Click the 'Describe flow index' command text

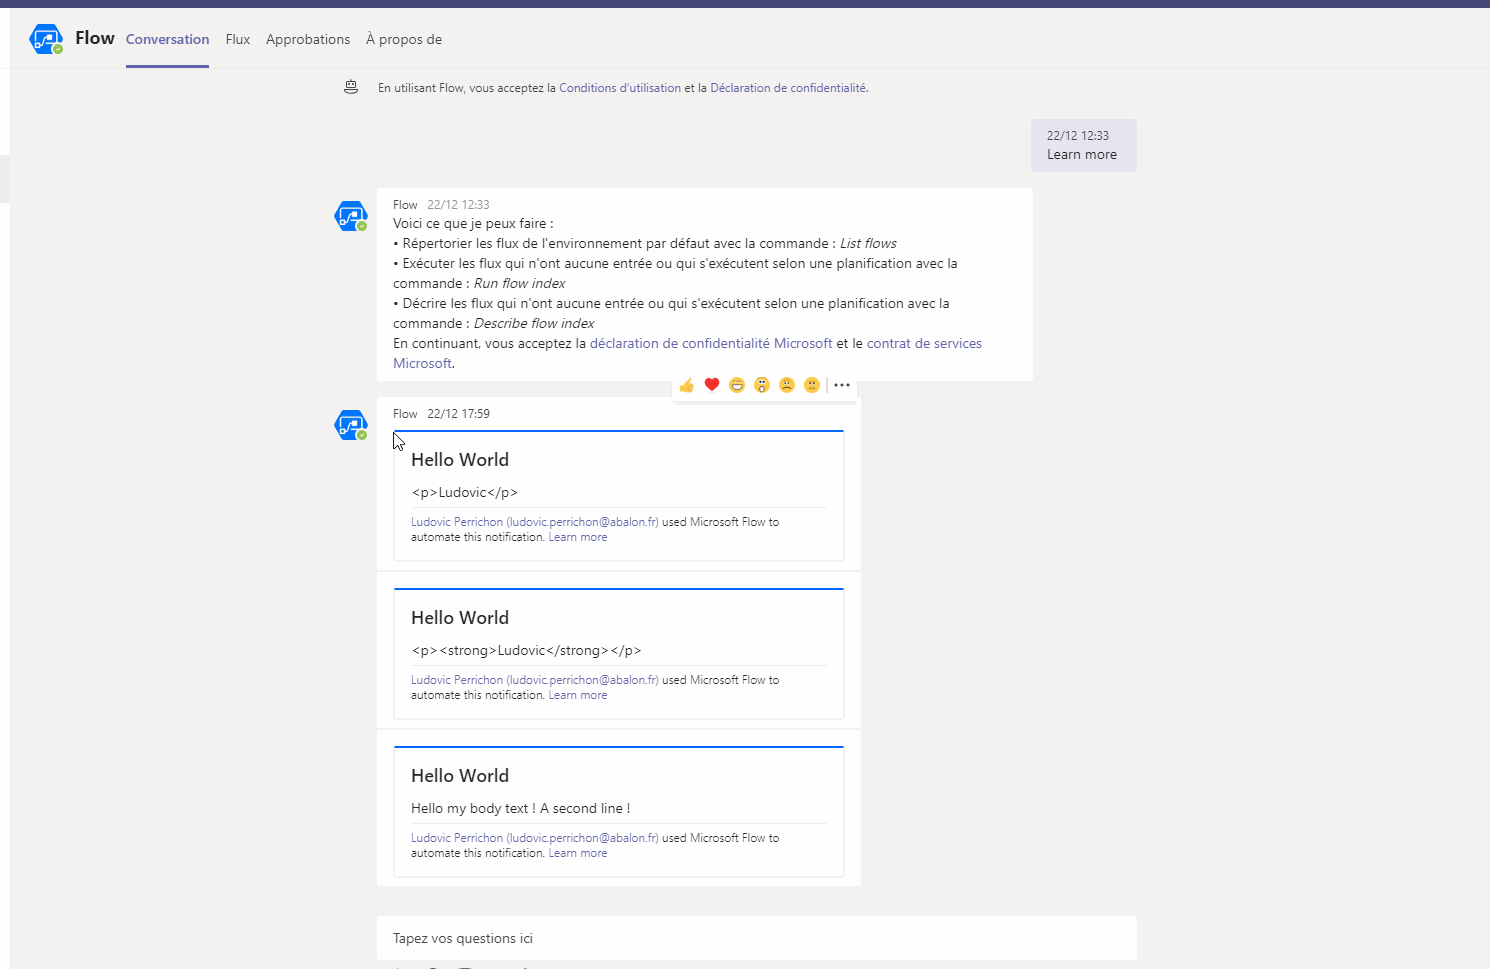[x=534, y=323]
